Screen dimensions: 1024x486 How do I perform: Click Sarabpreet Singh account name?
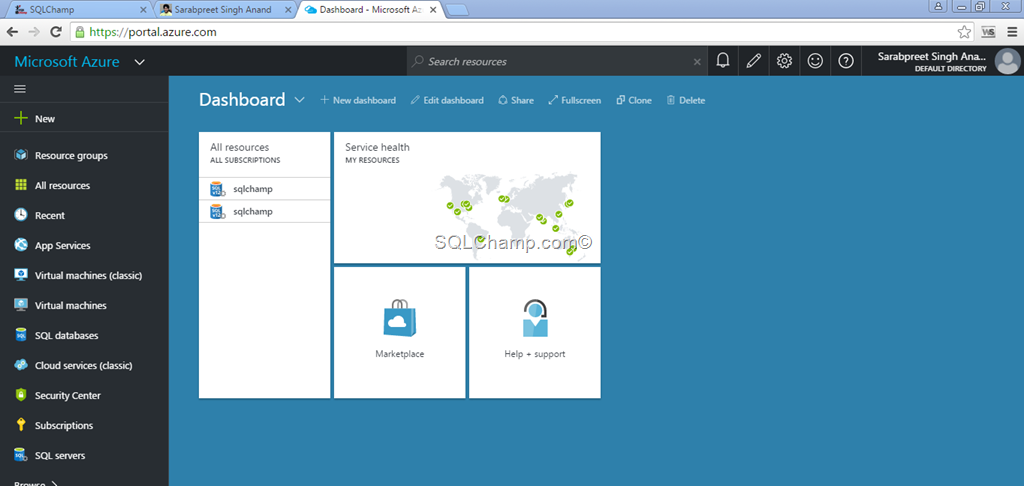pos(932,57)
